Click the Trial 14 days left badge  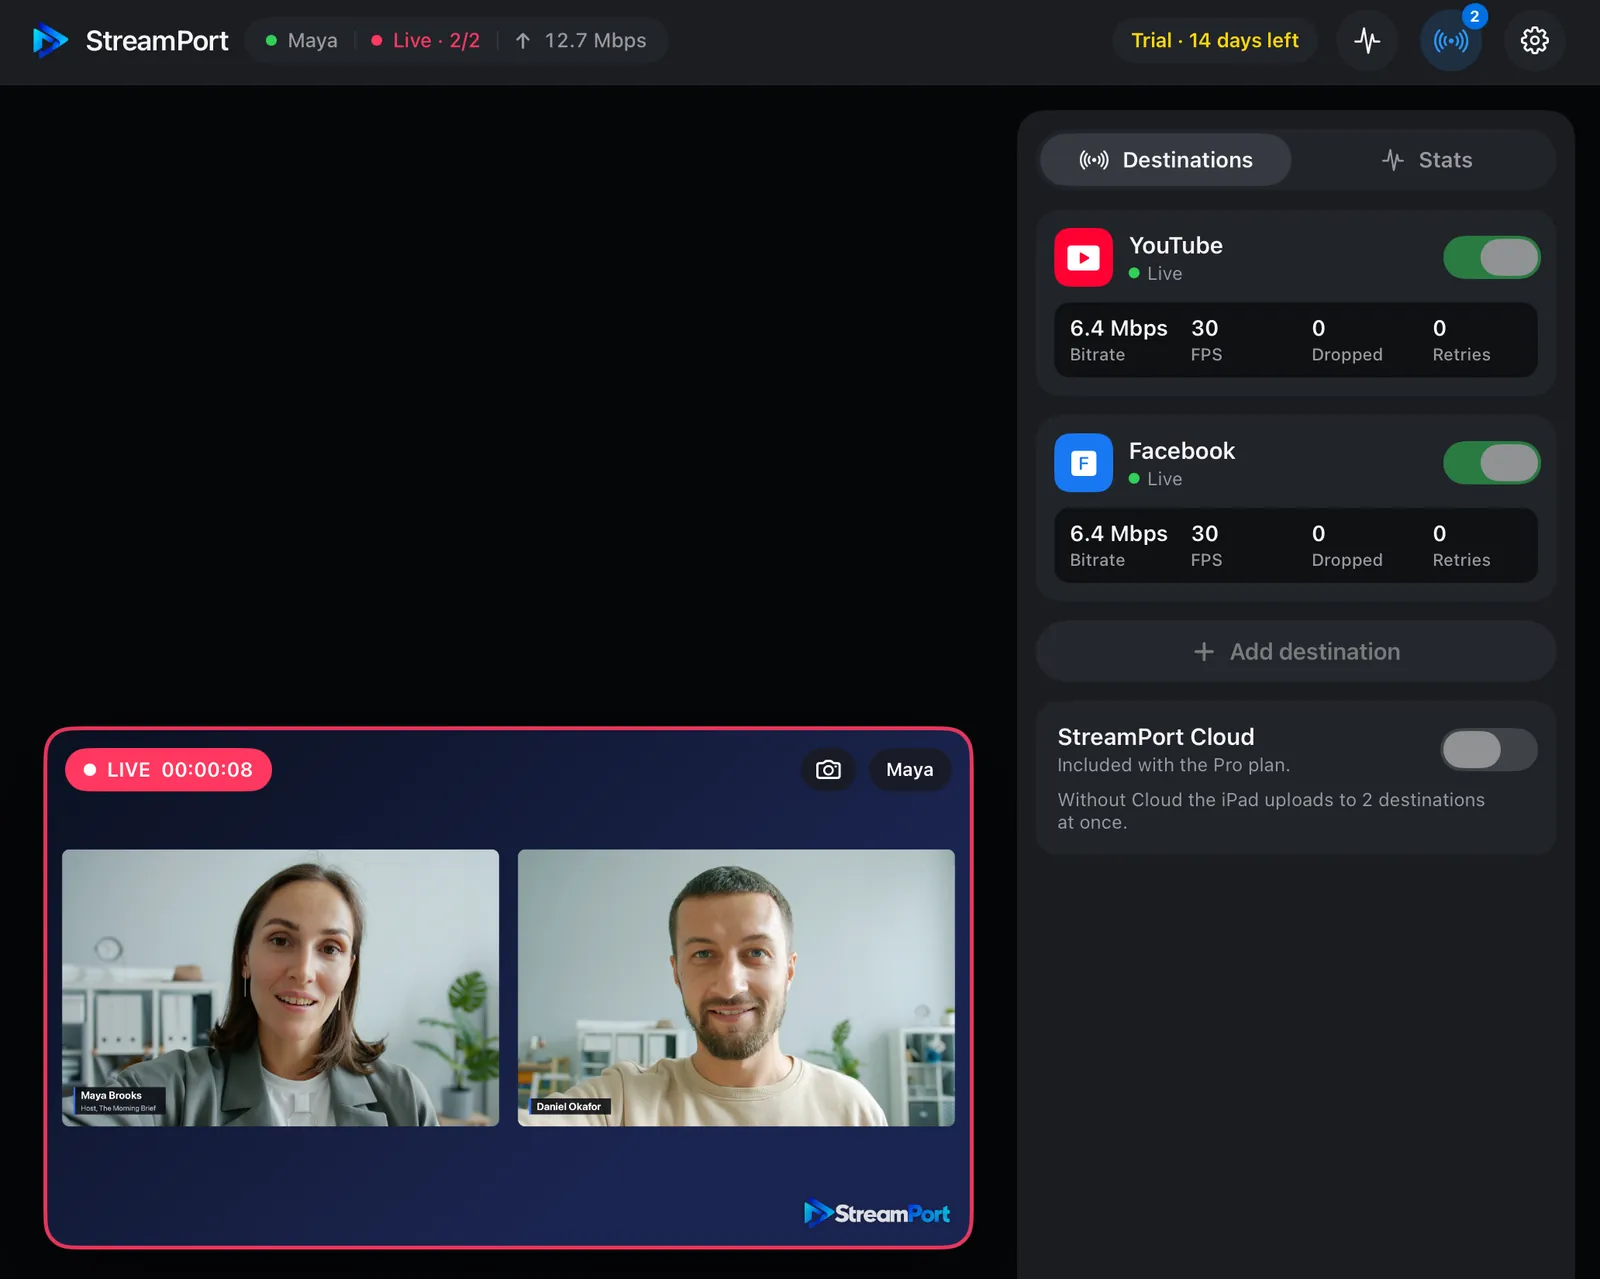(1215, 41)
